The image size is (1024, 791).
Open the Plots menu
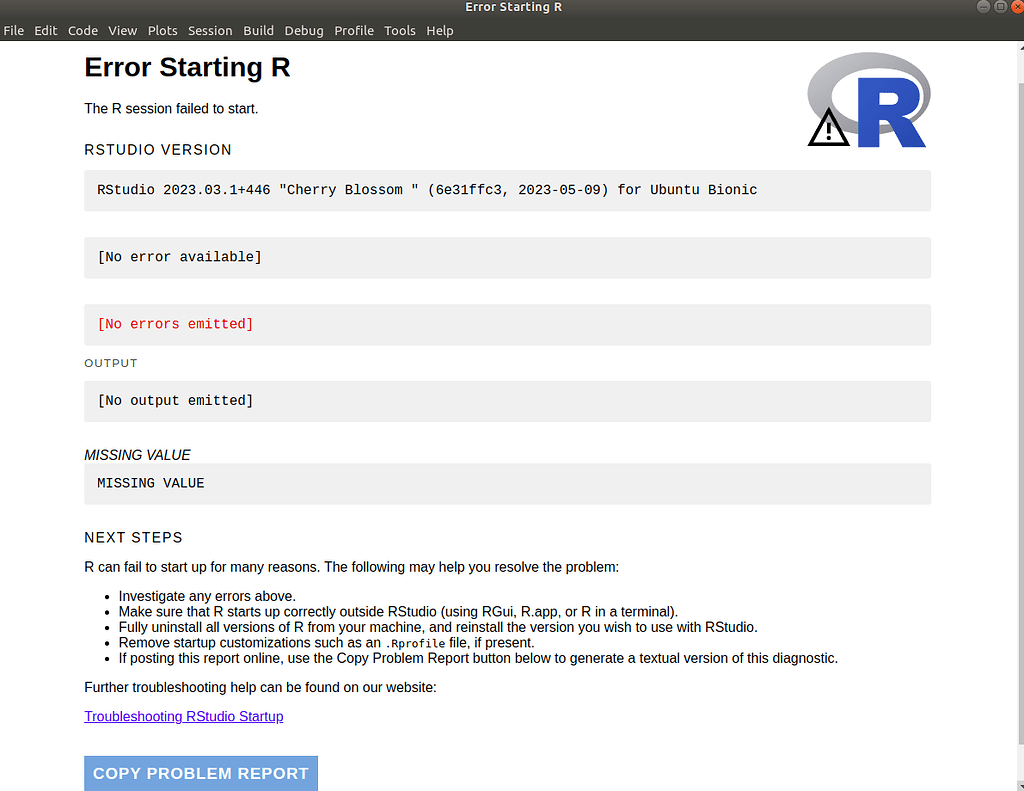[x=162, y=30]
